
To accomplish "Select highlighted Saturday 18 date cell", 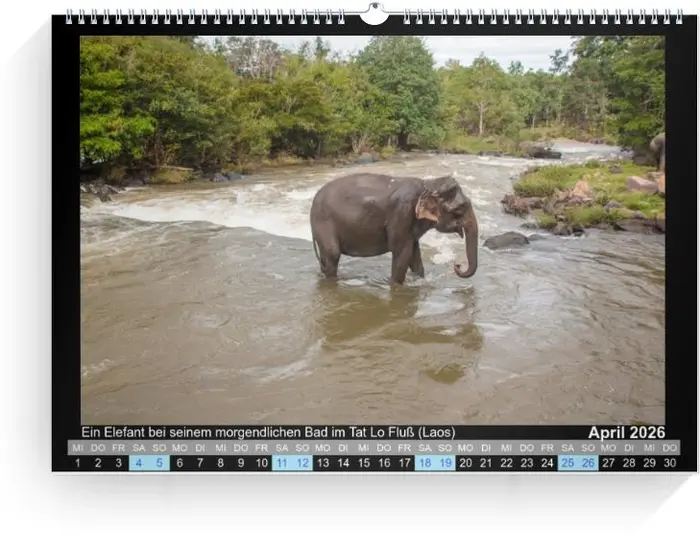I will tap(425, 463).
